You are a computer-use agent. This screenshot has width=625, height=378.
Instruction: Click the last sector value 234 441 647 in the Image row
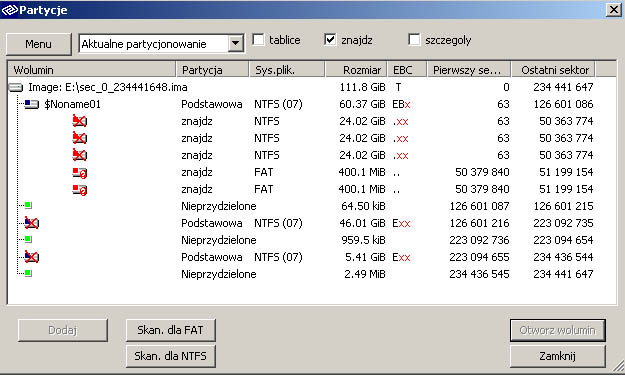pyautogui.click(x=563, y=87)
